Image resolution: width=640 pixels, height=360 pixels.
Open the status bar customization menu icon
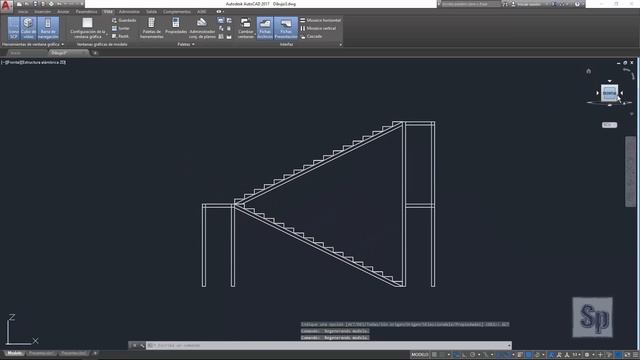coord(636,355)
